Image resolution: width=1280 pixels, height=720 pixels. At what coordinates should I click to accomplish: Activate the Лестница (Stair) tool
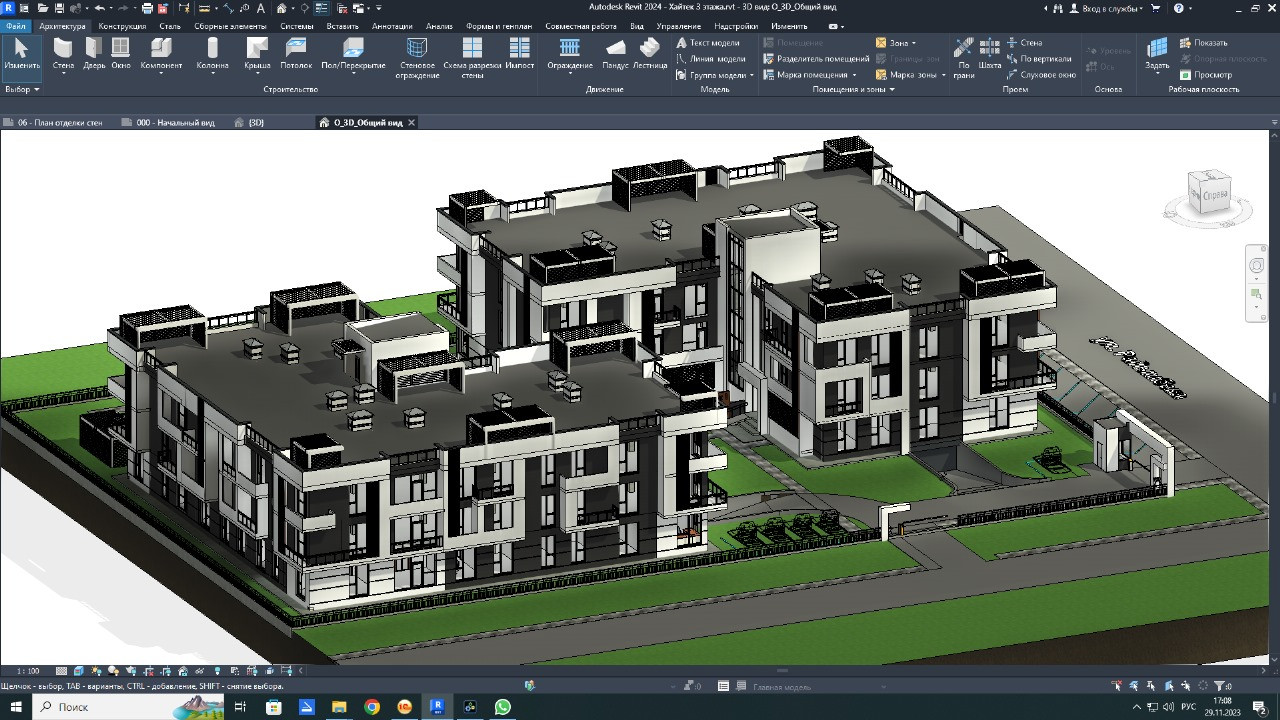(650, 55)
